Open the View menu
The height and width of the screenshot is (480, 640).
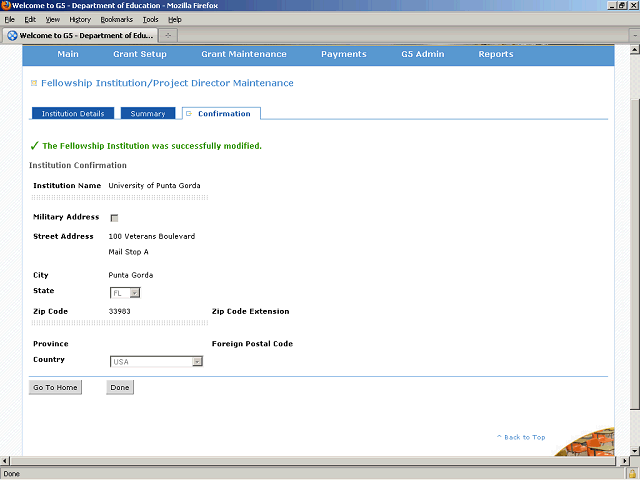point(53,20)
